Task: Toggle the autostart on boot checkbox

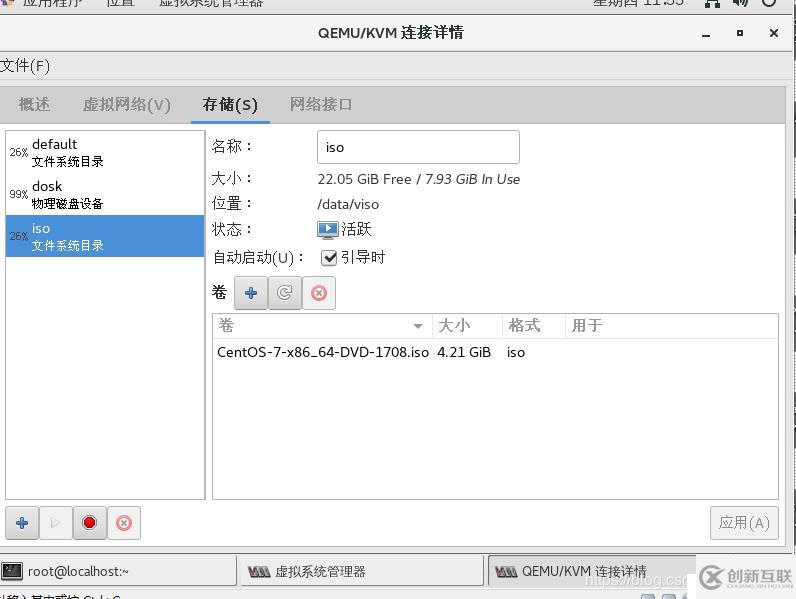Action: [x=329, y=258]
